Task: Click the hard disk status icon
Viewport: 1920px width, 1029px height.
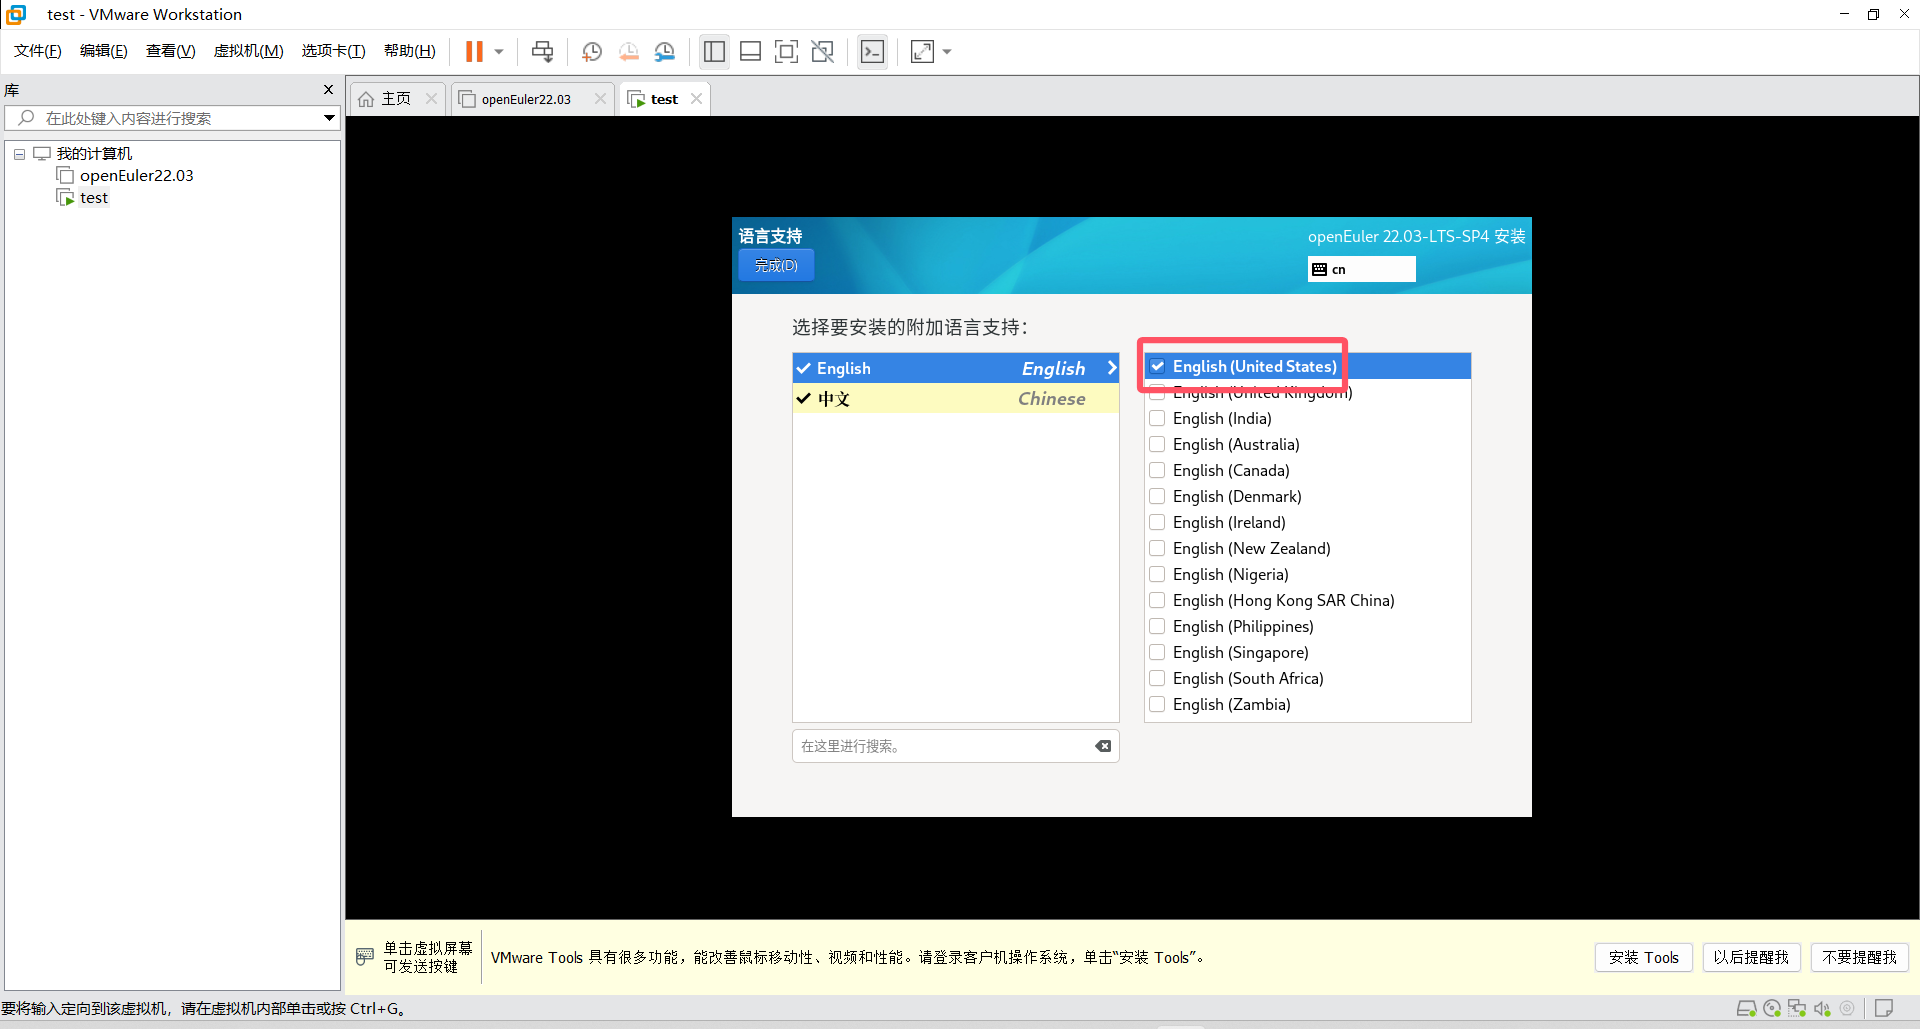Action: [1746, 1008]
